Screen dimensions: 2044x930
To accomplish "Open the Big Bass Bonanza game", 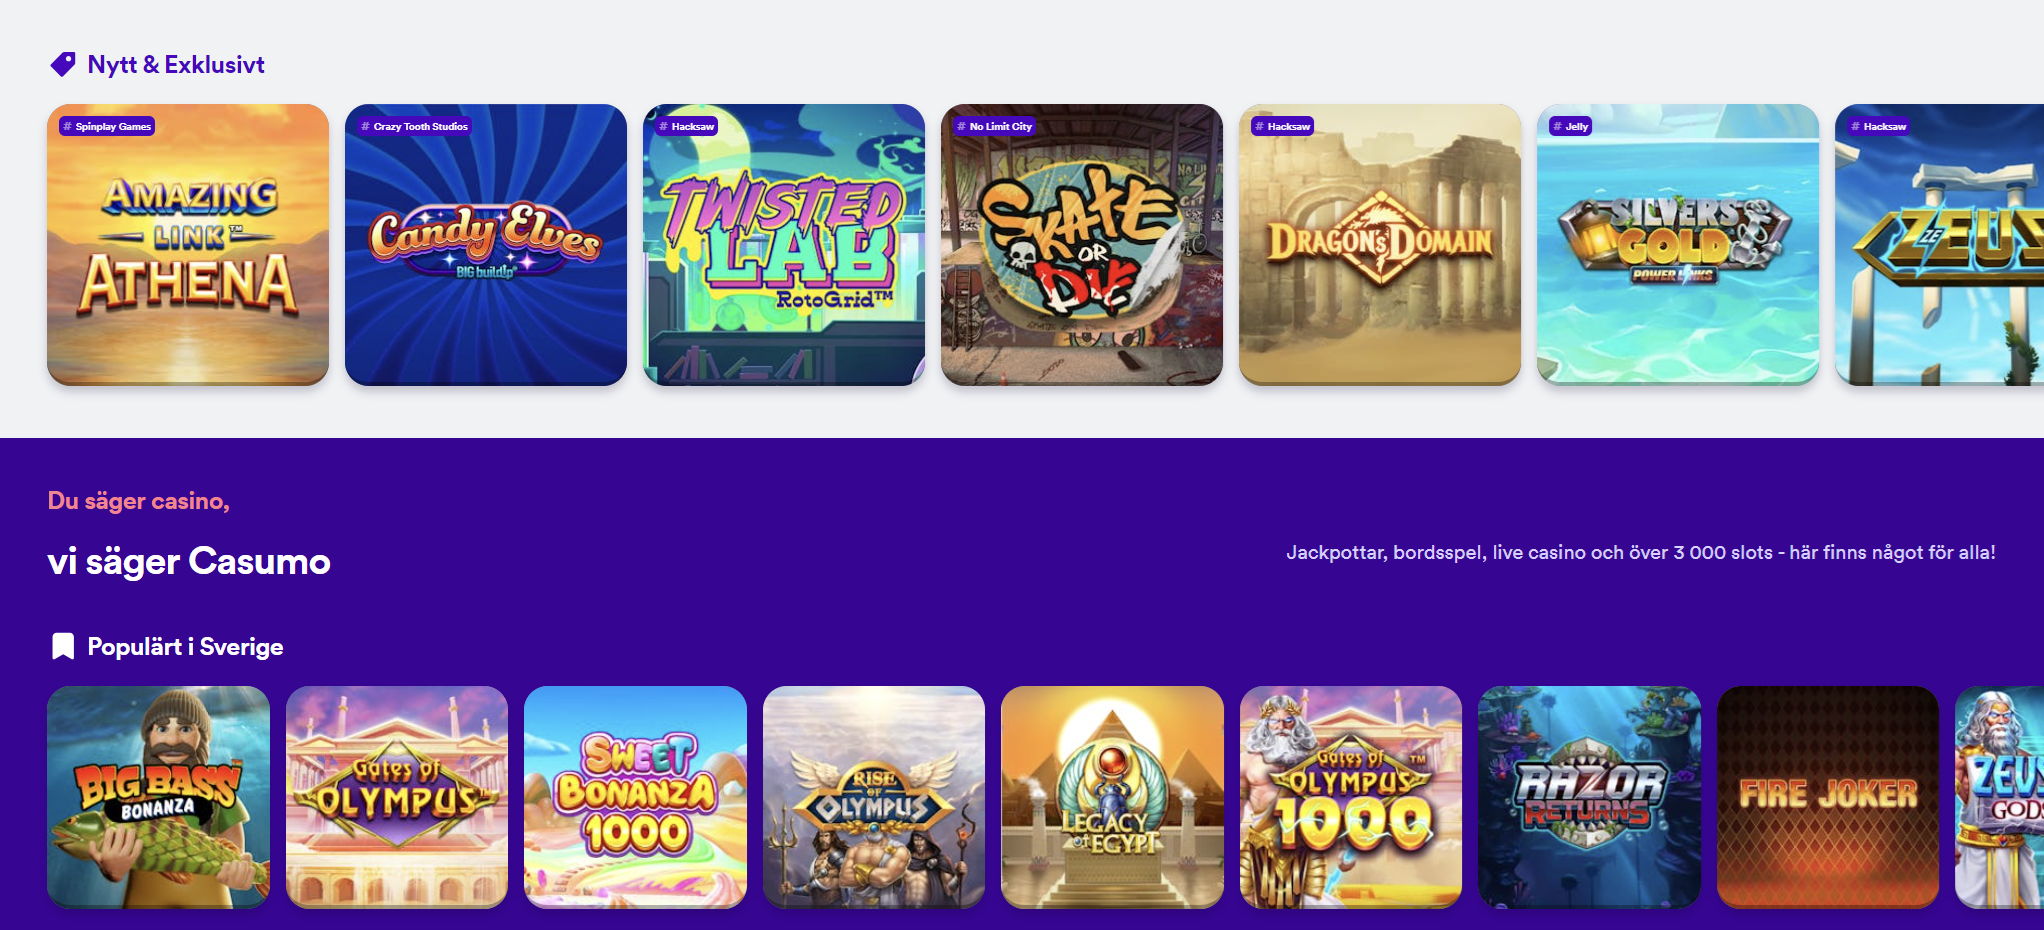I will pos(158,797).
